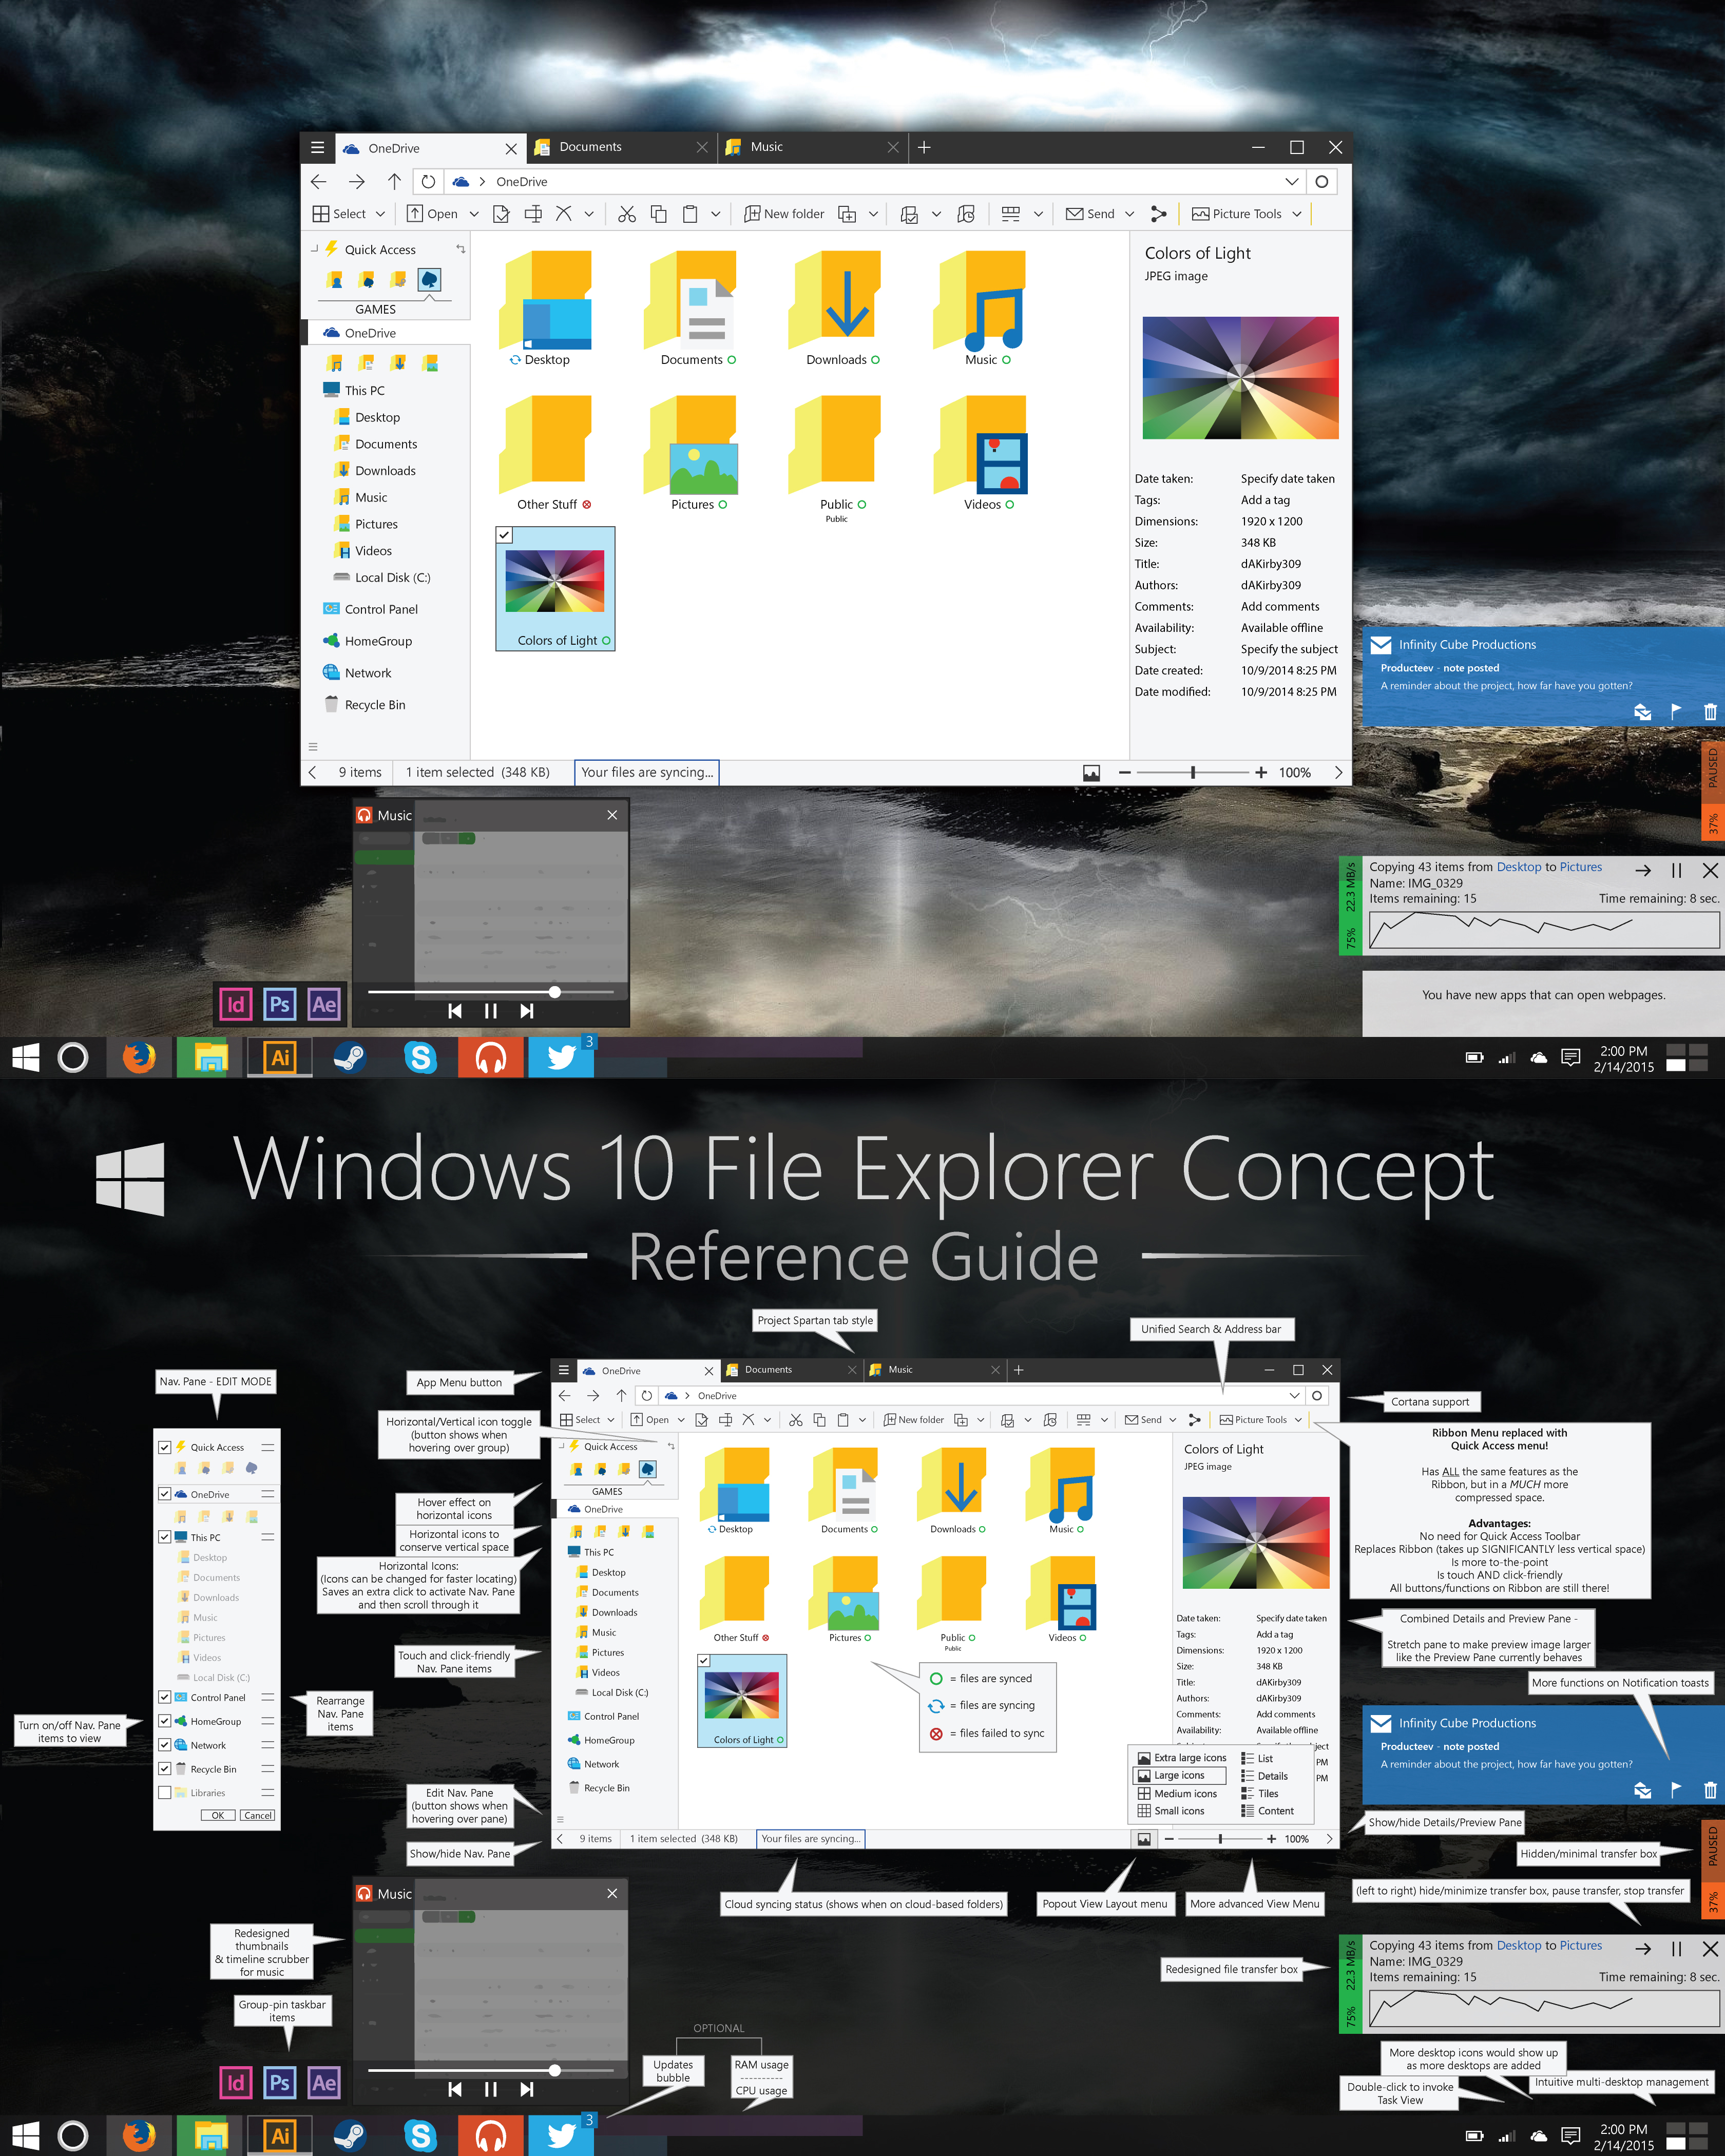This screenshot has height=2156, width=1725.
Task: Go up one folder level in the upper explorer window
Action: point(394,181)
